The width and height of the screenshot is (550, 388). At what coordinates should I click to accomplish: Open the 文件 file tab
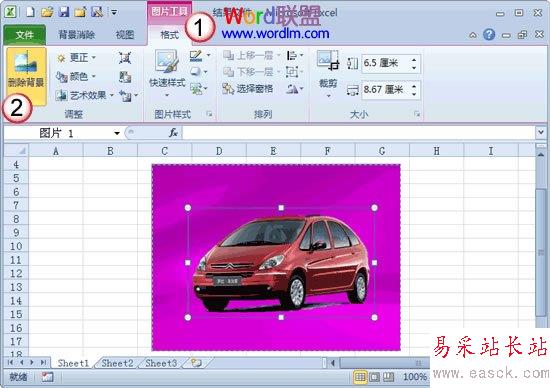(25, 35)
